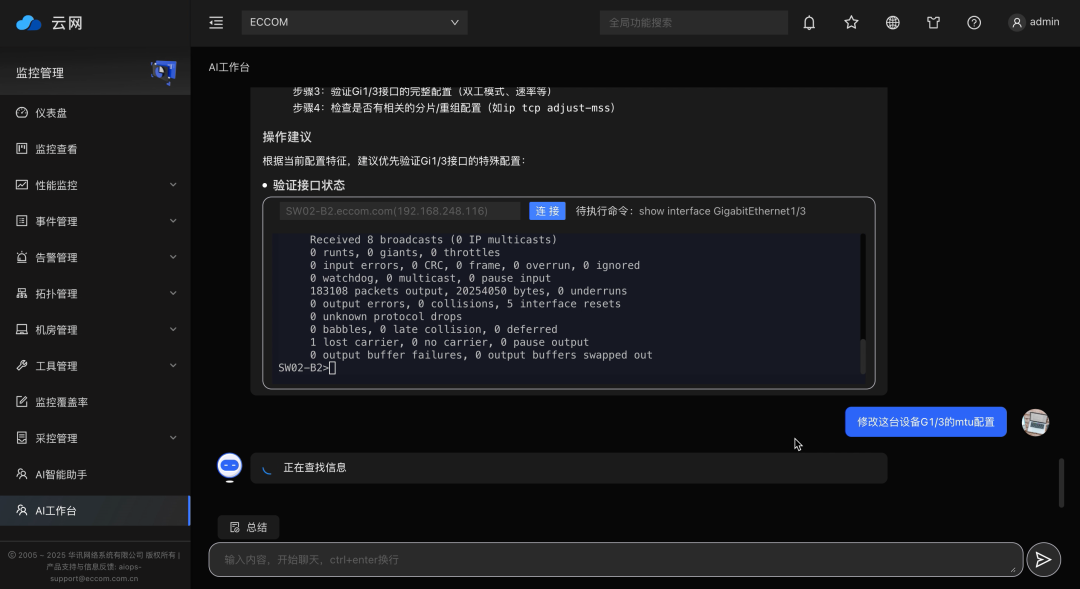Click the 步骤3 Gi1/3 interface config line
1080x589 pixels.
click(422, 91)
